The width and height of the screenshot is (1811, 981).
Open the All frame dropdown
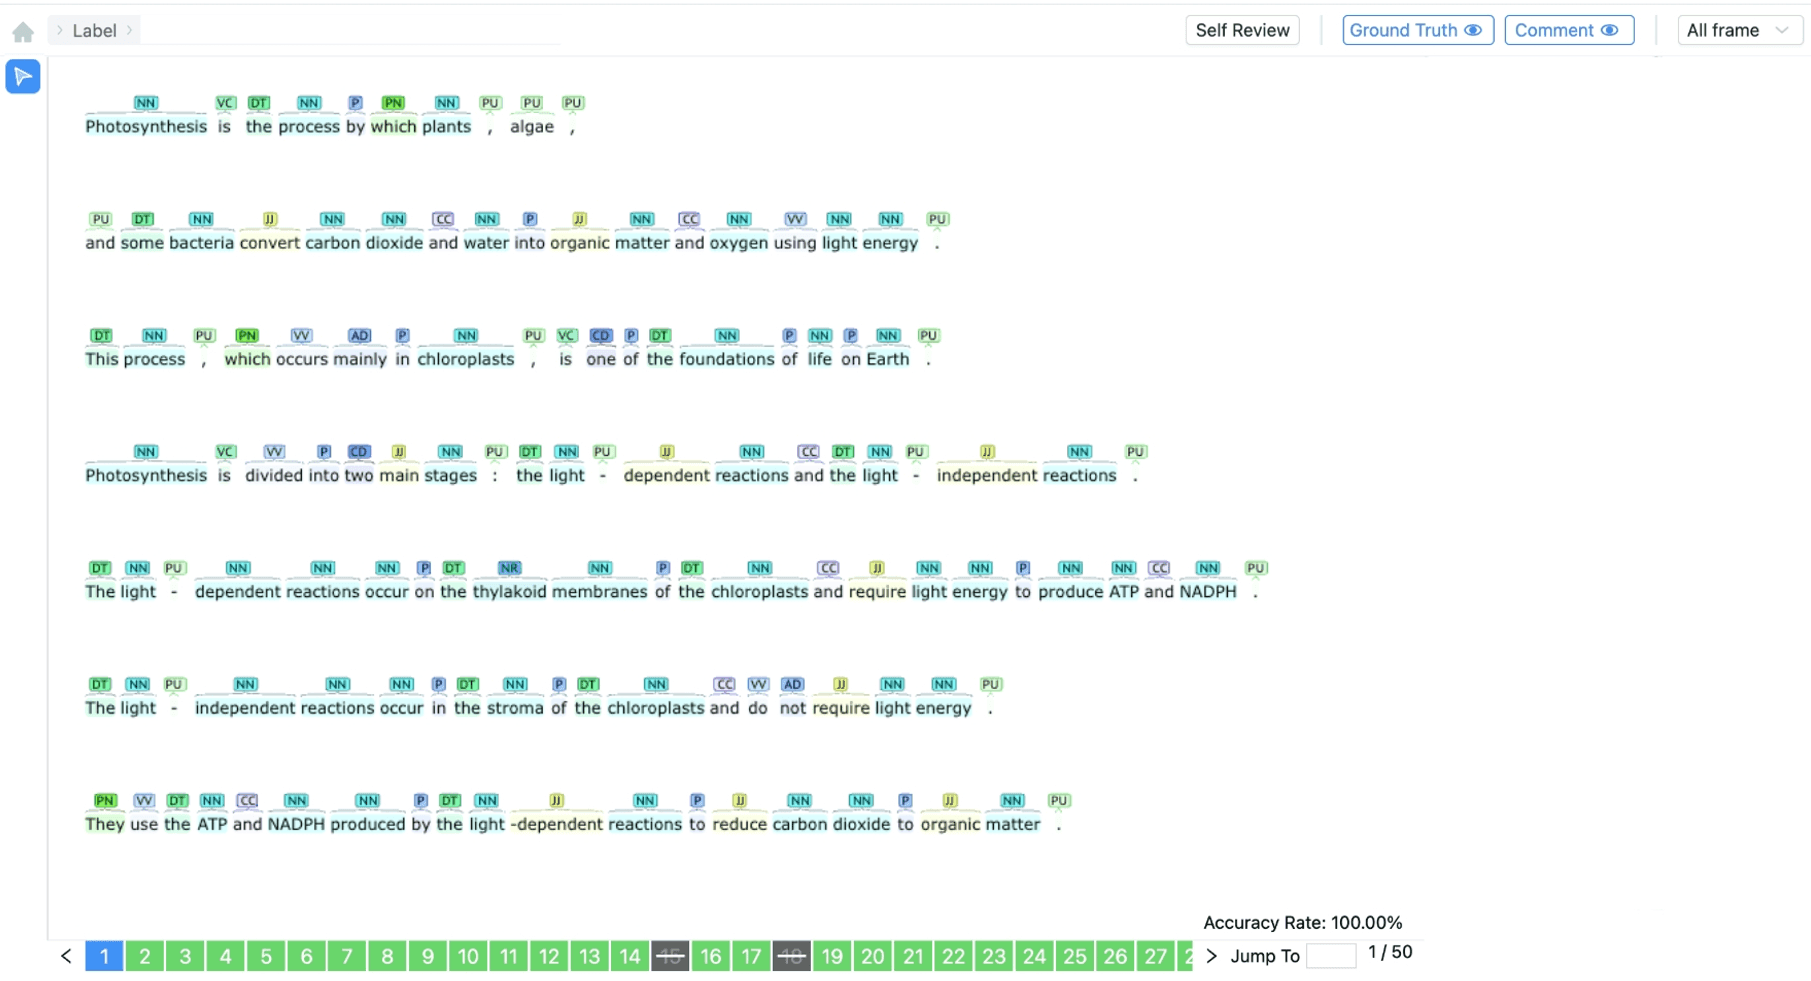click(1737, 30)
